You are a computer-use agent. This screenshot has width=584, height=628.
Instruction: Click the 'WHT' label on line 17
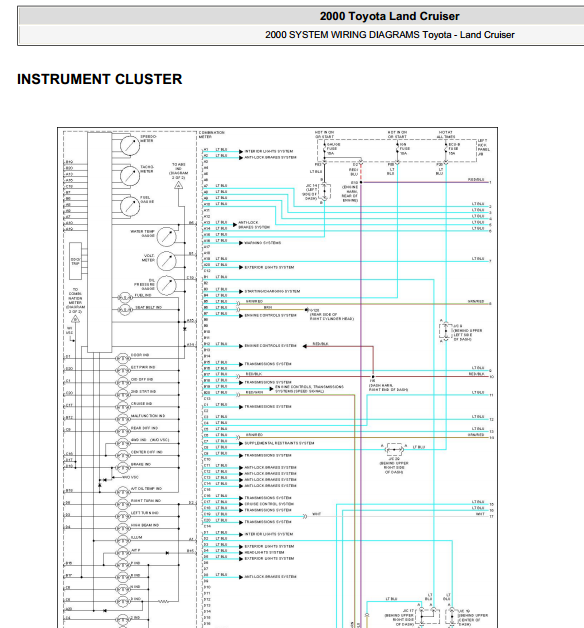(x=480, y=514)
